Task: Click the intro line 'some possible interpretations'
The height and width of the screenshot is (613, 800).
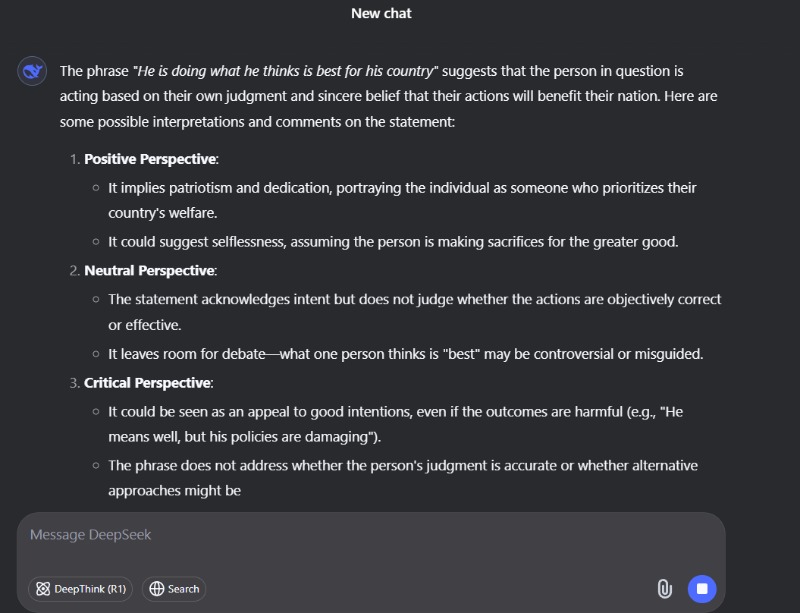Action: point(257,122)
